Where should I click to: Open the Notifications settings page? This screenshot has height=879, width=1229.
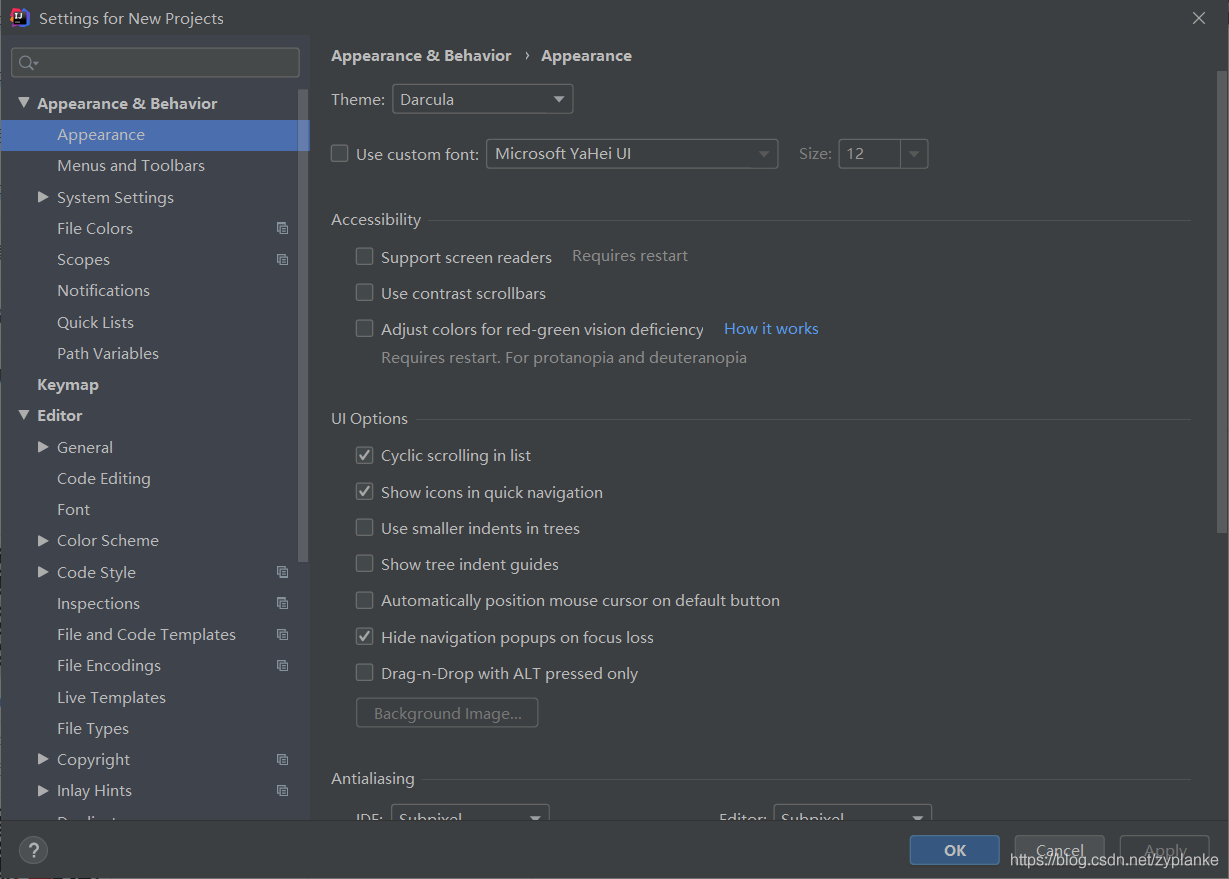click(x=103, y=290)
